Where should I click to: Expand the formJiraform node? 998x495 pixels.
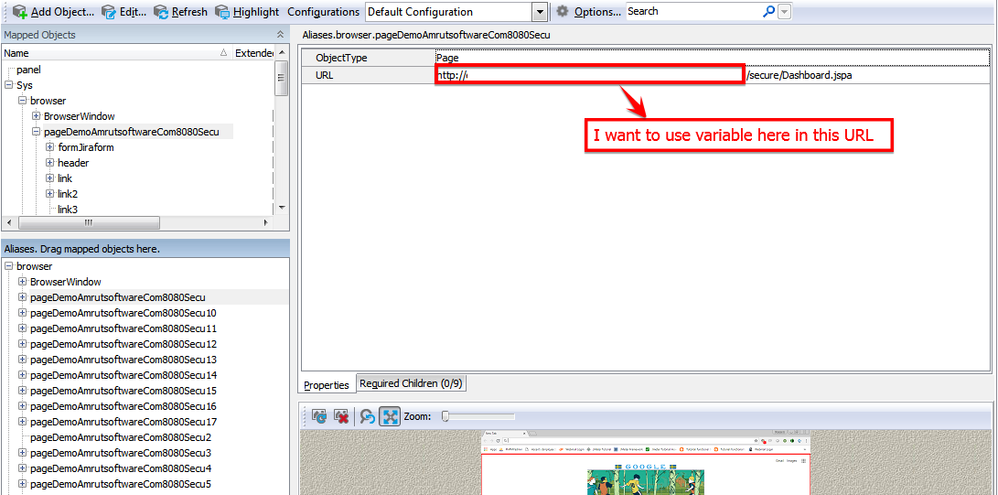pyautogui.click(x=50, y=147)
